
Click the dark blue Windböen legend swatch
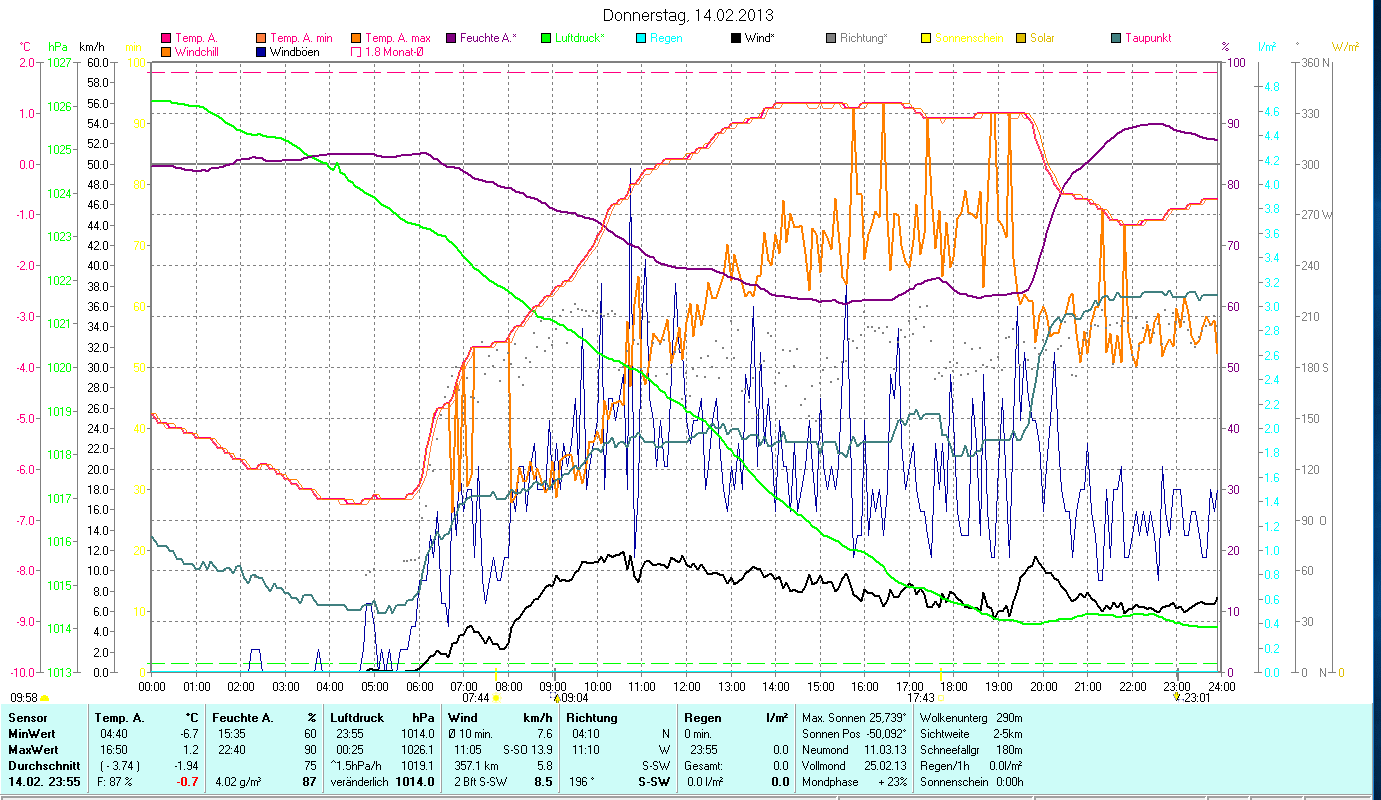262,51
